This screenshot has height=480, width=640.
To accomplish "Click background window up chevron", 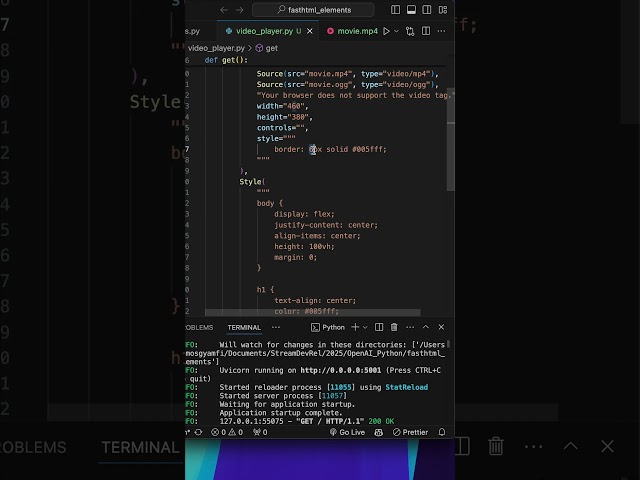I will 571,446.
